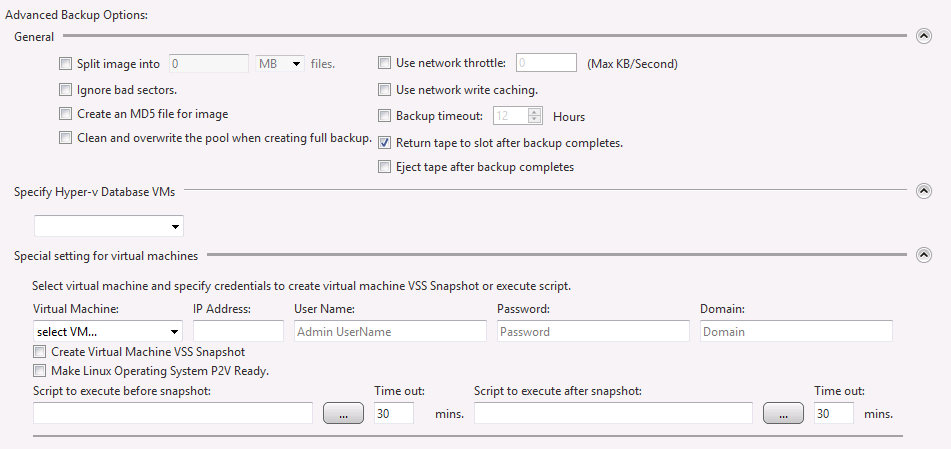This screenshot has width=951, height=449.
Task: Decrease backup timeout hours with down arrow
Action: (534, 119)
